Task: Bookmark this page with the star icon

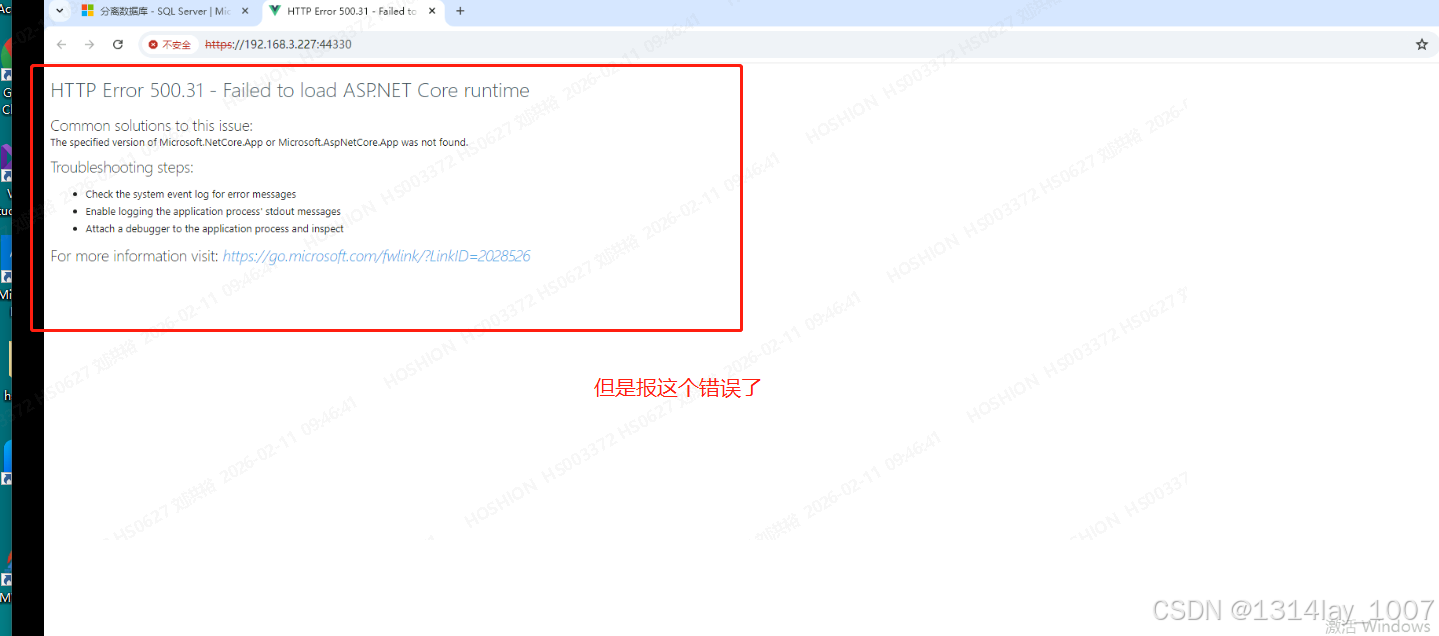Action: tap(1422, 45)
